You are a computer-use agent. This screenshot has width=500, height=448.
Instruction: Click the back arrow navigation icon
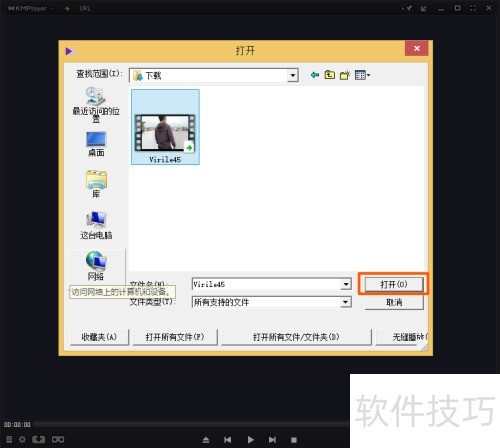click(x=314, y=75)
